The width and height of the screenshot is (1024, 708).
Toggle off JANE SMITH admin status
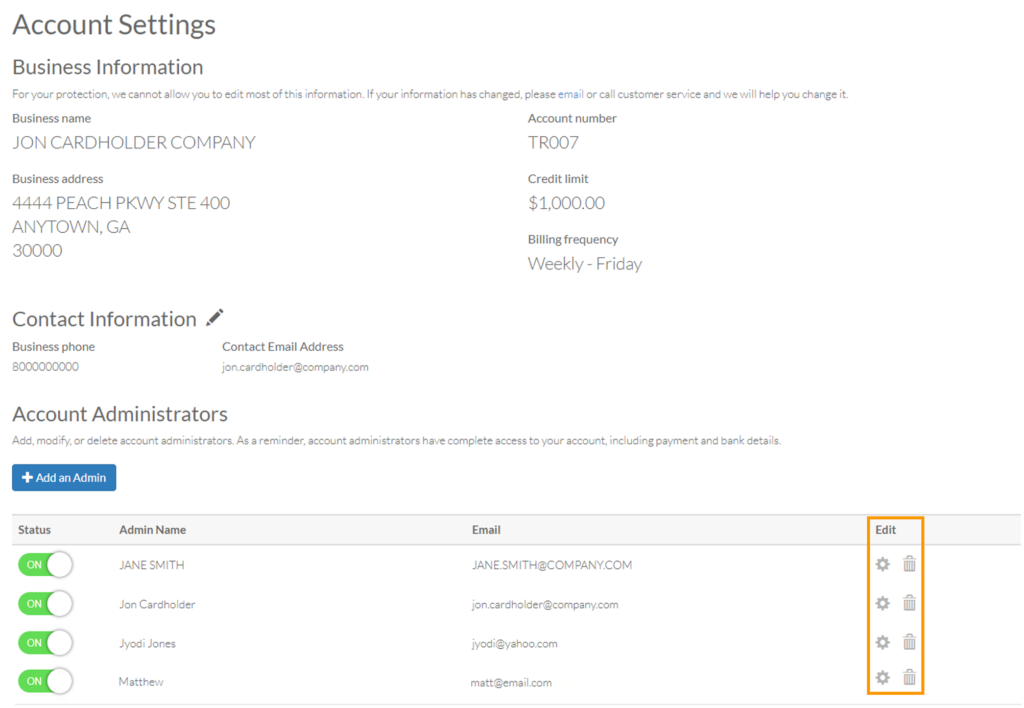tap(45, 565)
